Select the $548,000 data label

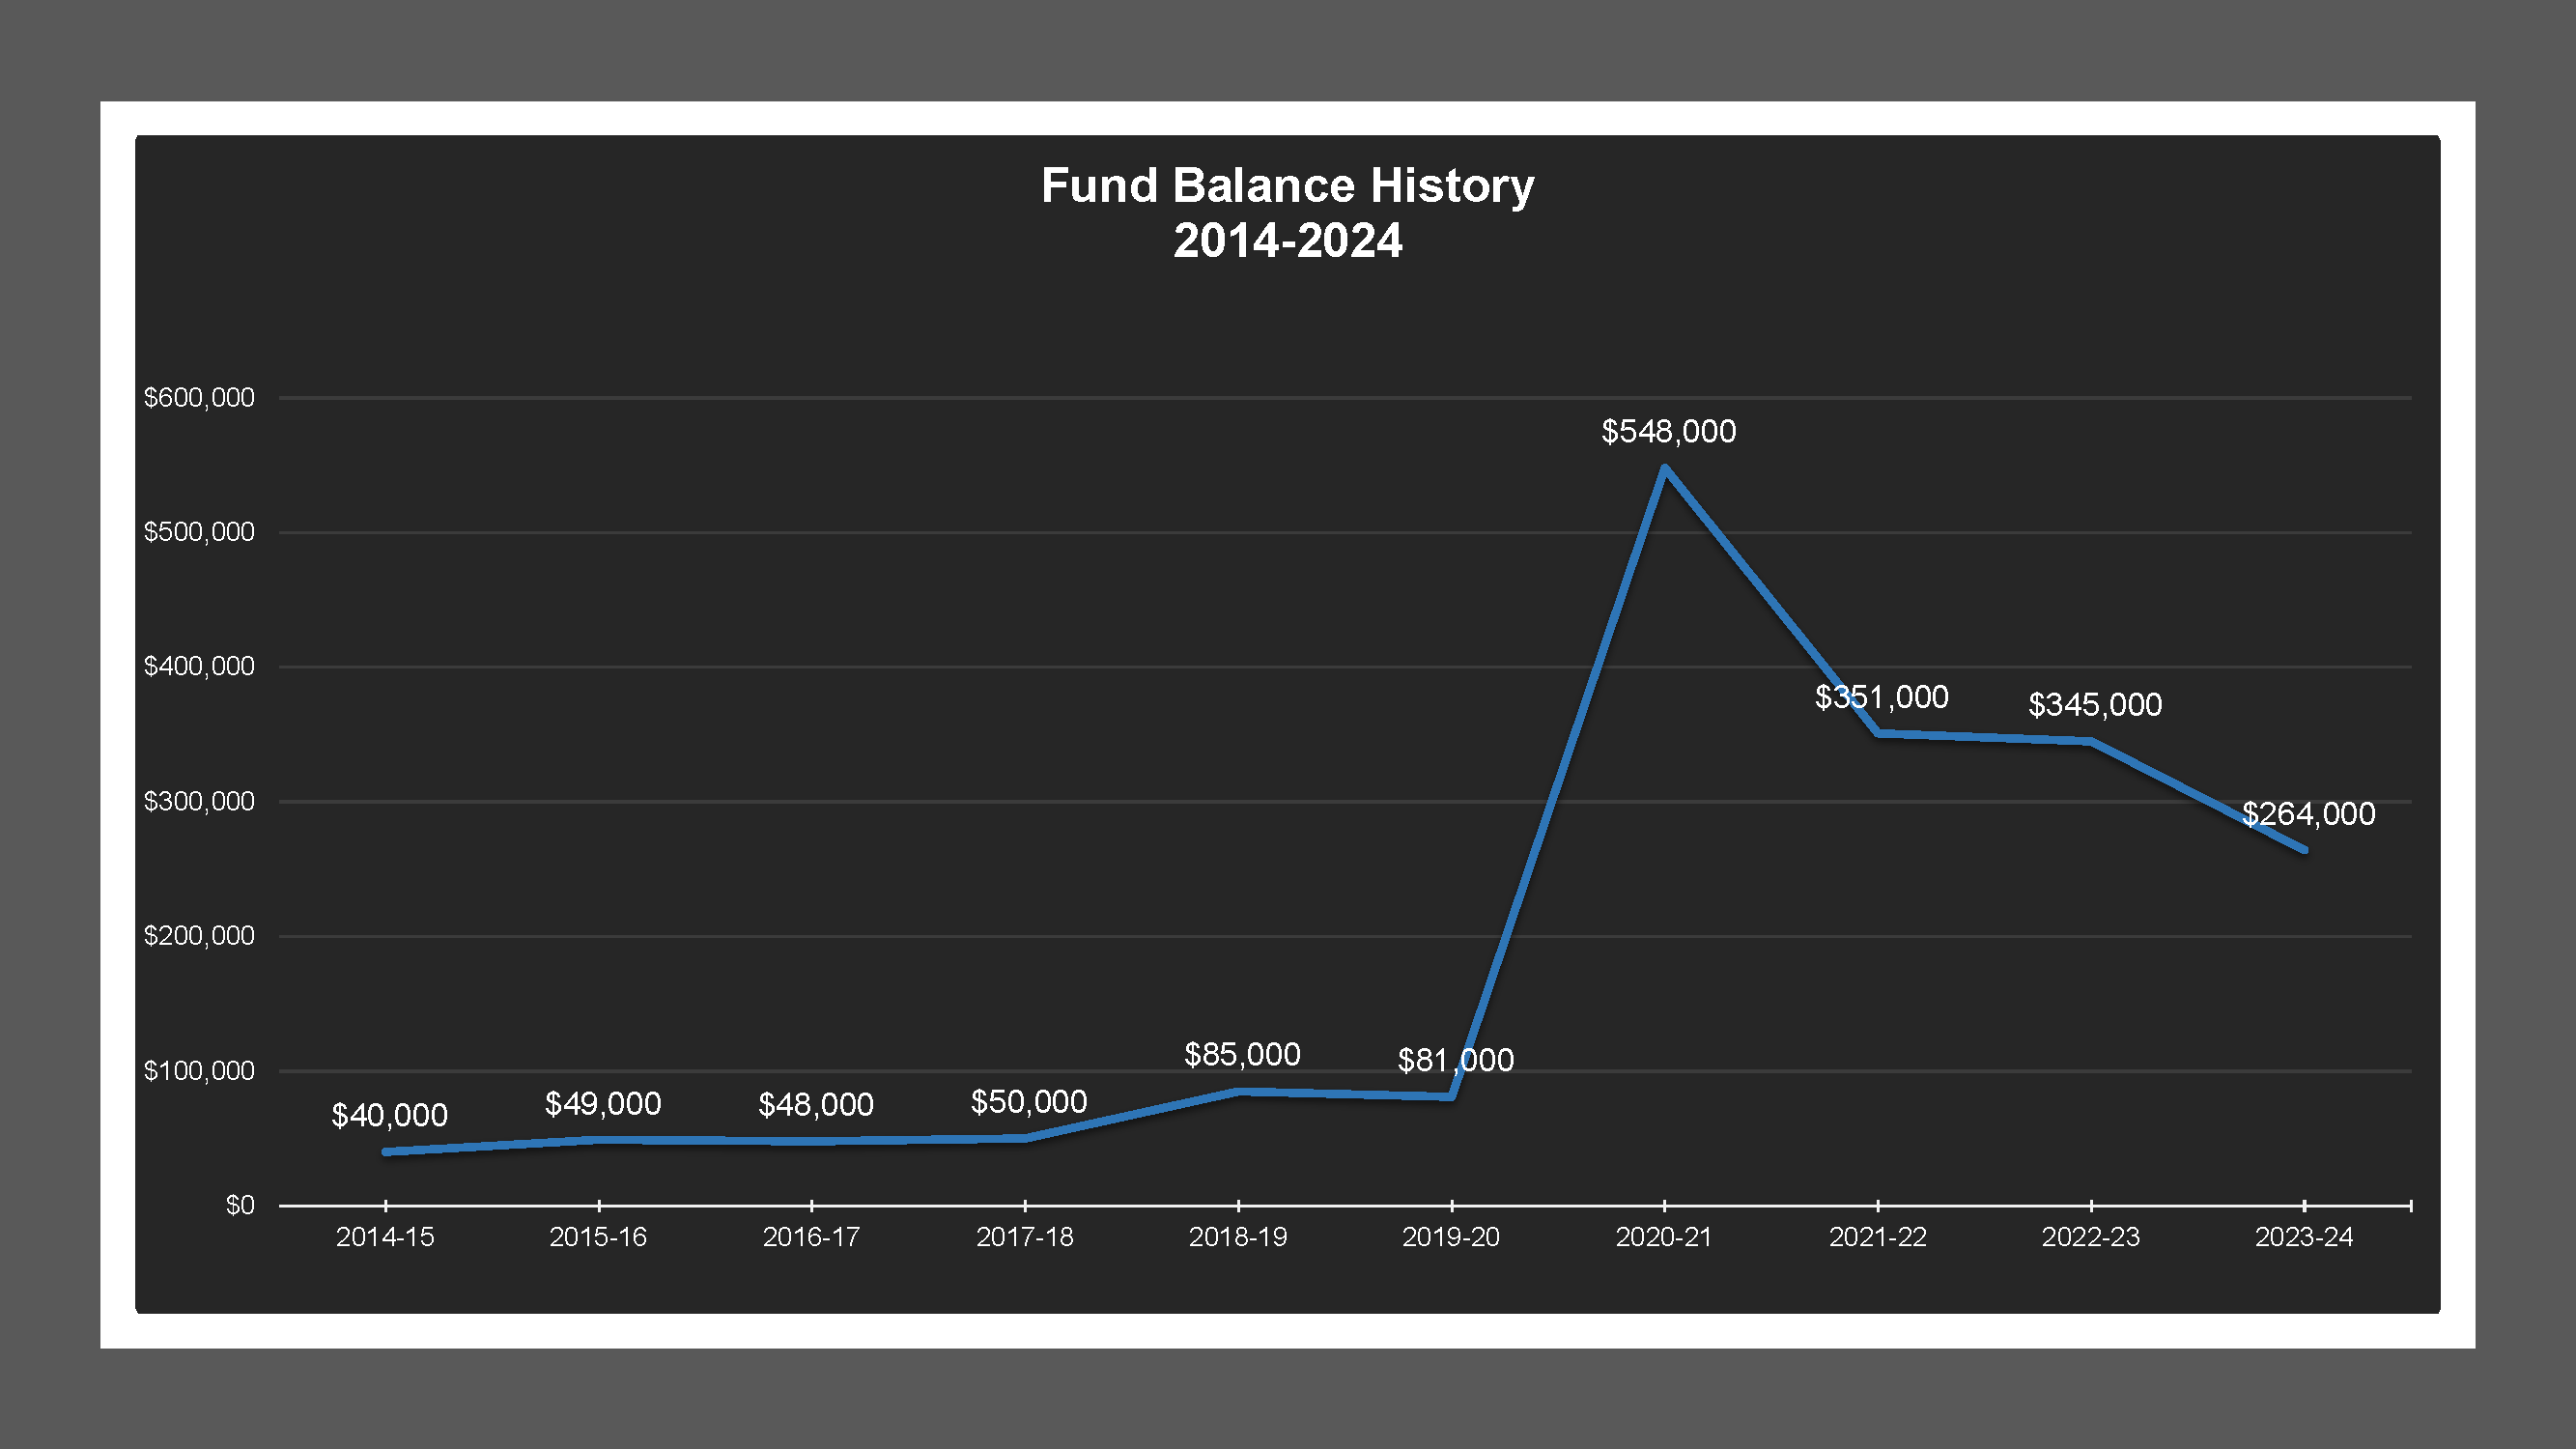coord(1669,431)
